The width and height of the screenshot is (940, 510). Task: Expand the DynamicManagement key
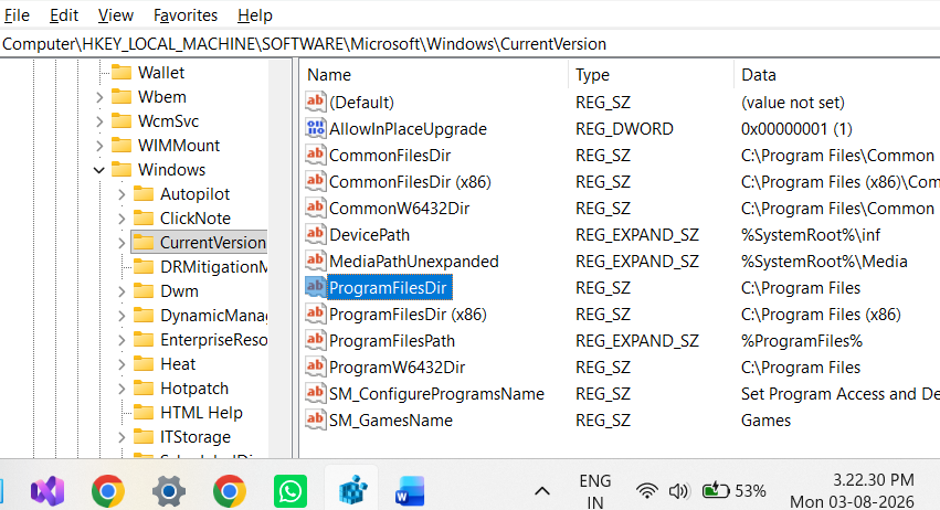122,316
